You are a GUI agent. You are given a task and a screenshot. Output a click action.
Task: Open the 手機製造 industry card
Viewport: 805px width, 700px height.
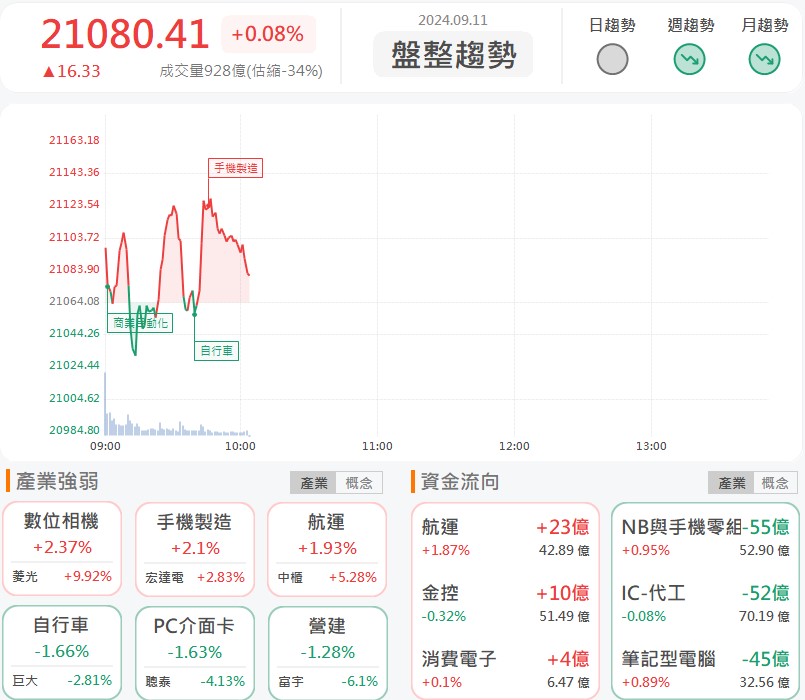point(195,548)
